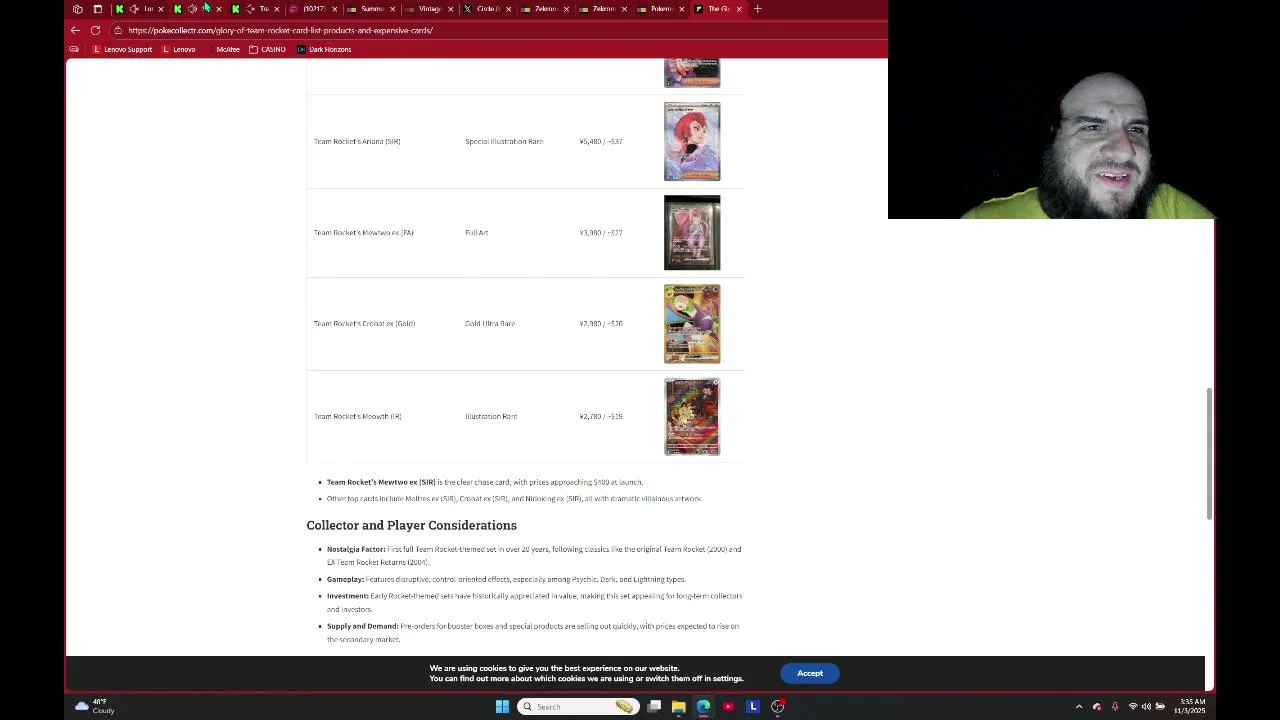This screenshot has width=1280, height=720.
Task: Show hidden system tray icons
Action: [1079, 706]
